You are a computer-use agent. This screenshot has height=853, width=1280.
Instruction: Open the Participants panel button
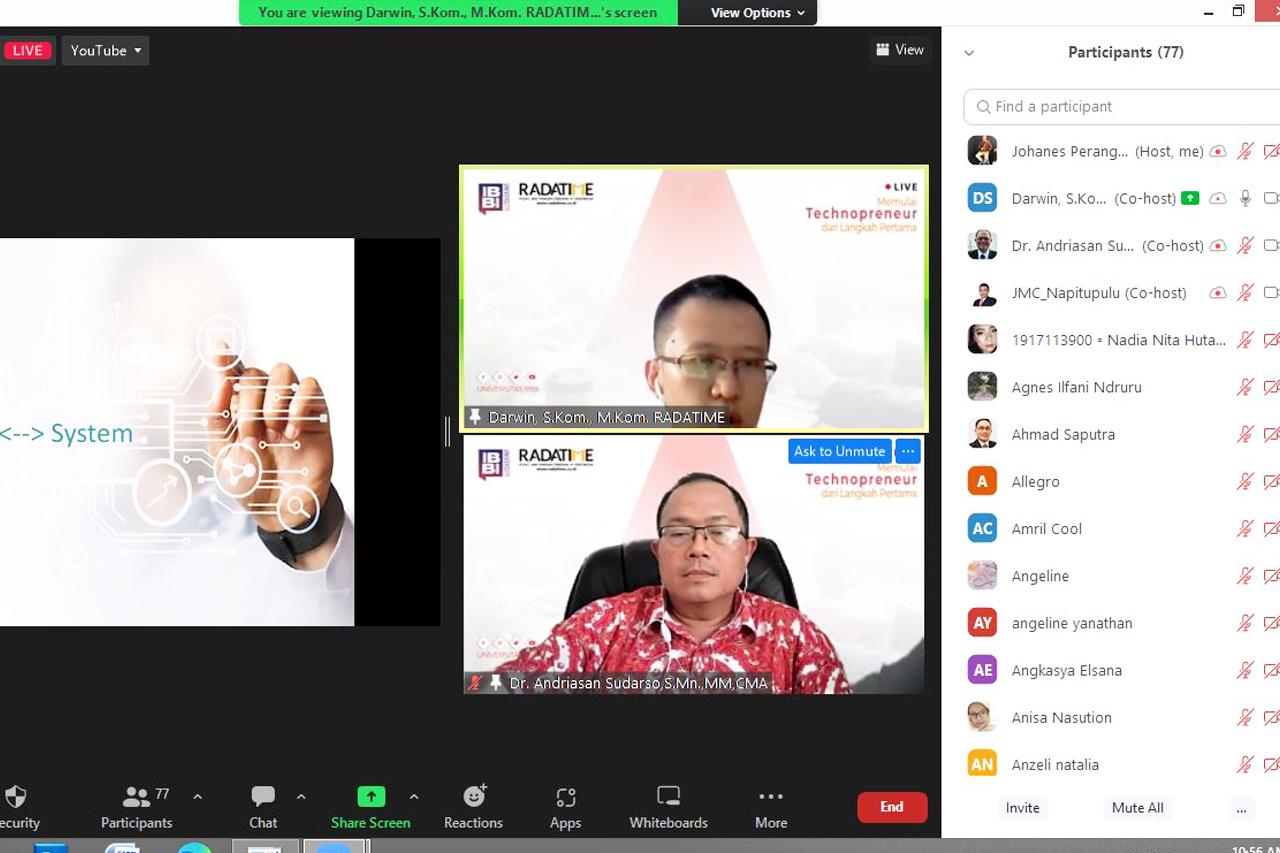[136, 808]
